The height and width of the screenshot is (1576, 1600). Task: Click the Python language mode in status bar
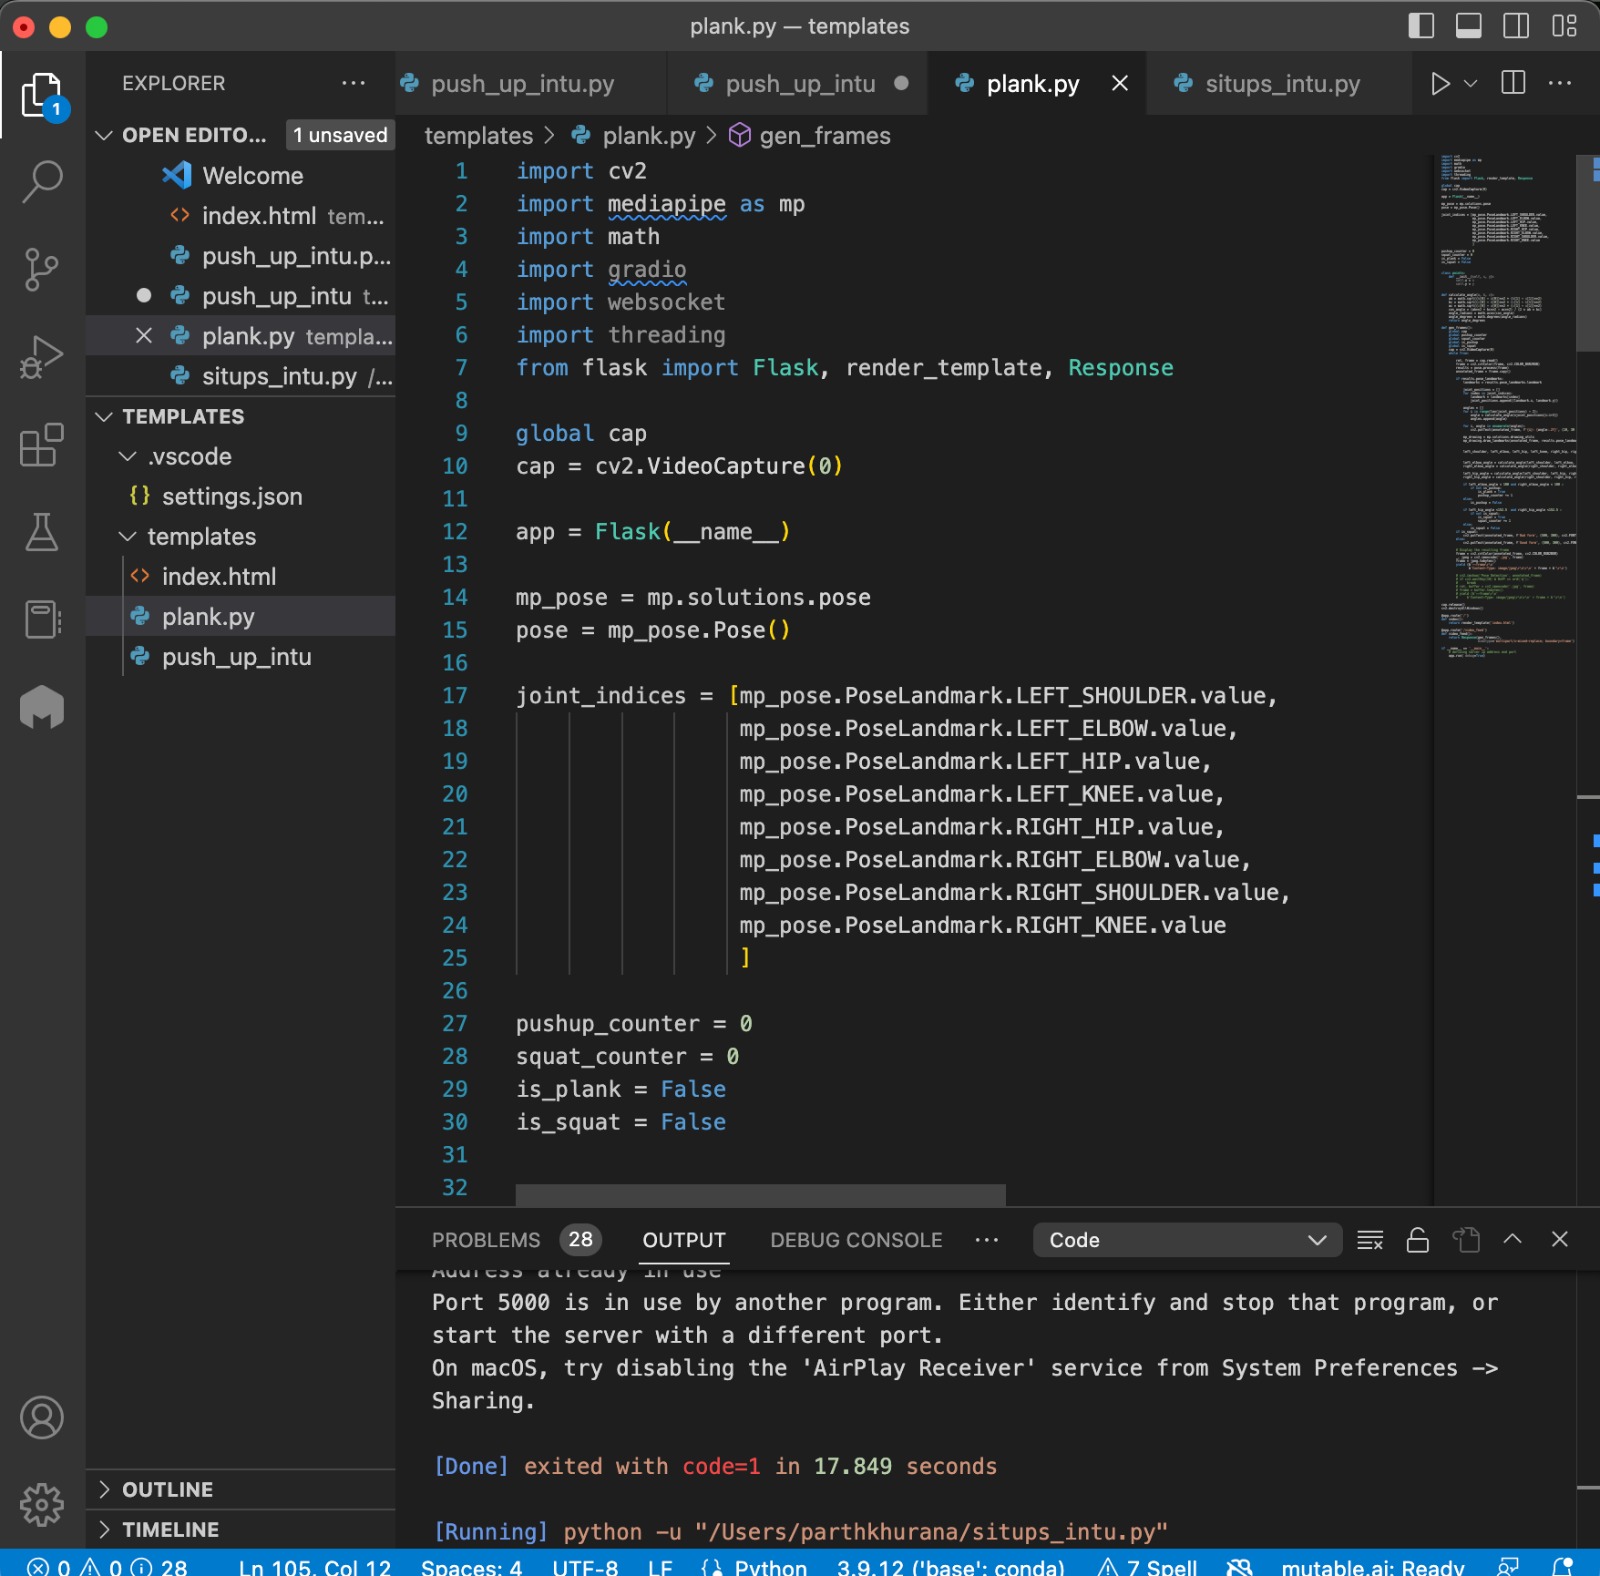769,1566
